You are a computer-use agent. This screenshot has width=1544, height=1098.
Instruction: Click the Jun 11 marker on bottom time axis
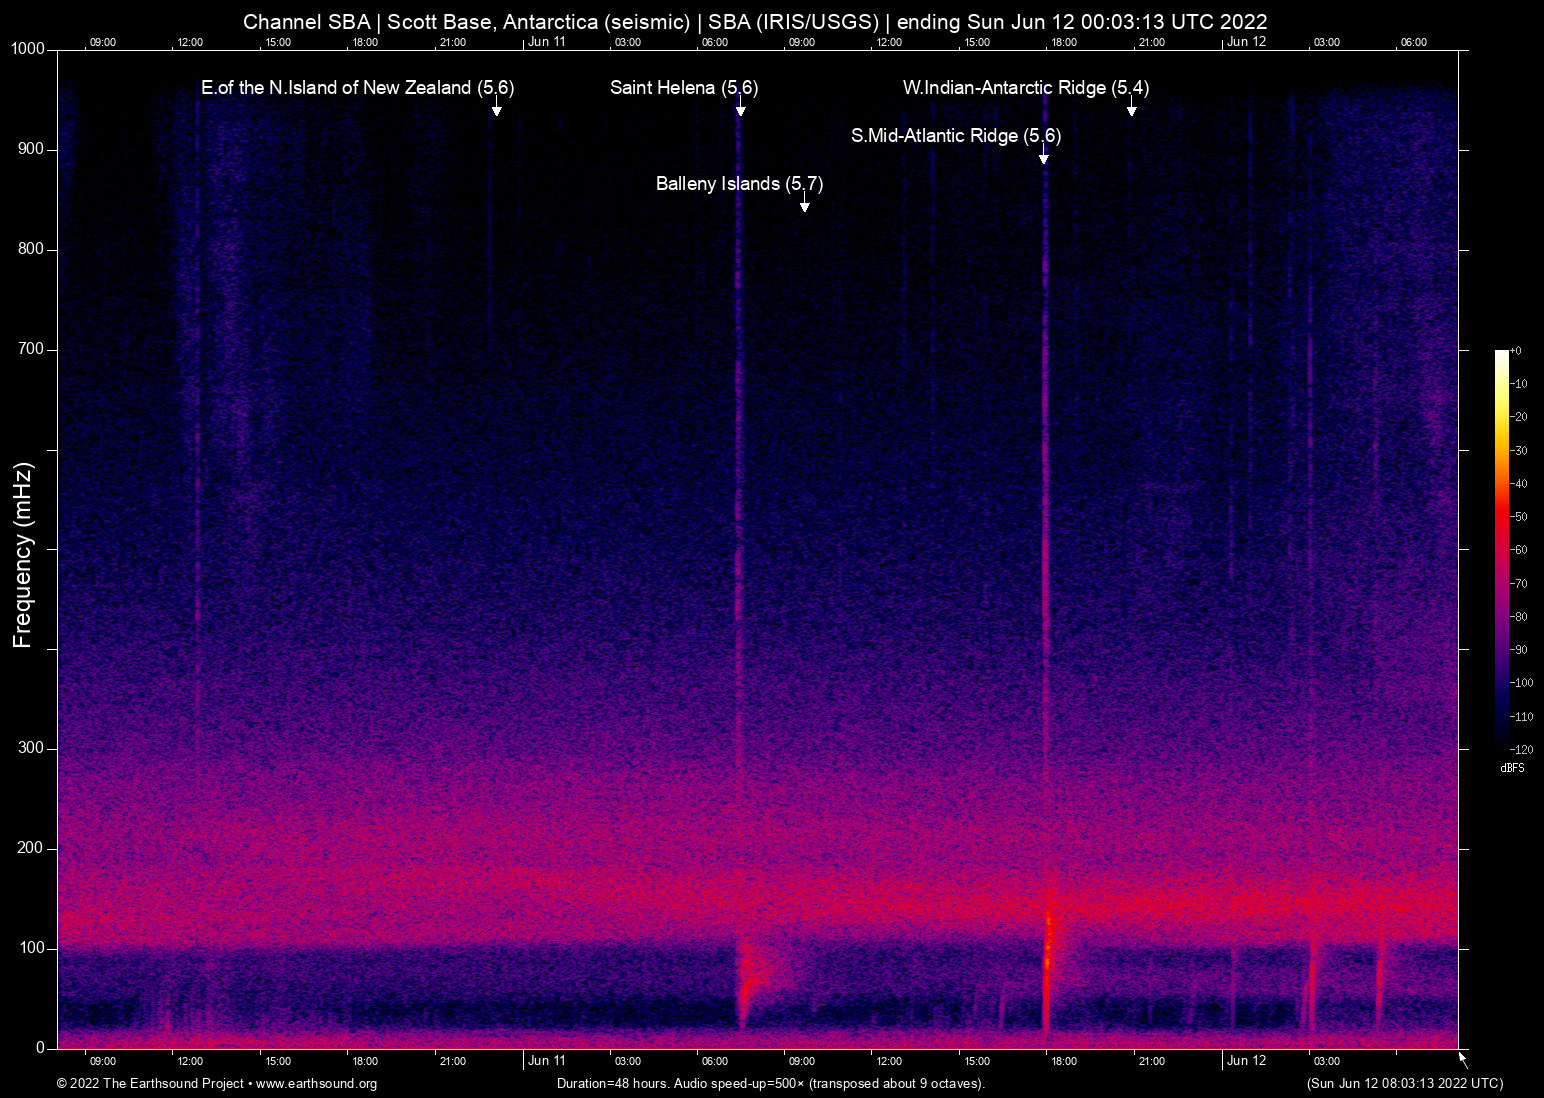pos(546,1061)
